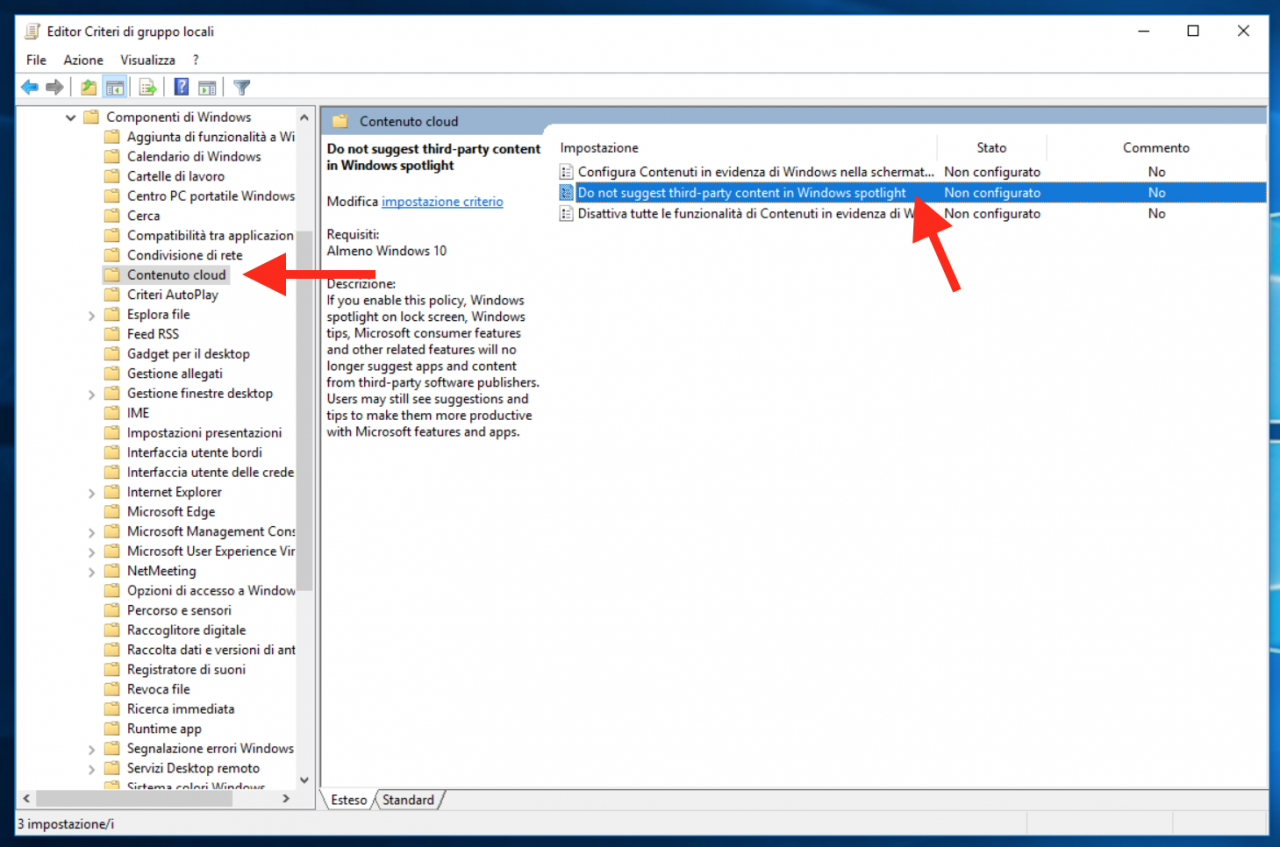
Task: Click the folder icon next to Feed RSS
Action: click(x=112, y=334)
